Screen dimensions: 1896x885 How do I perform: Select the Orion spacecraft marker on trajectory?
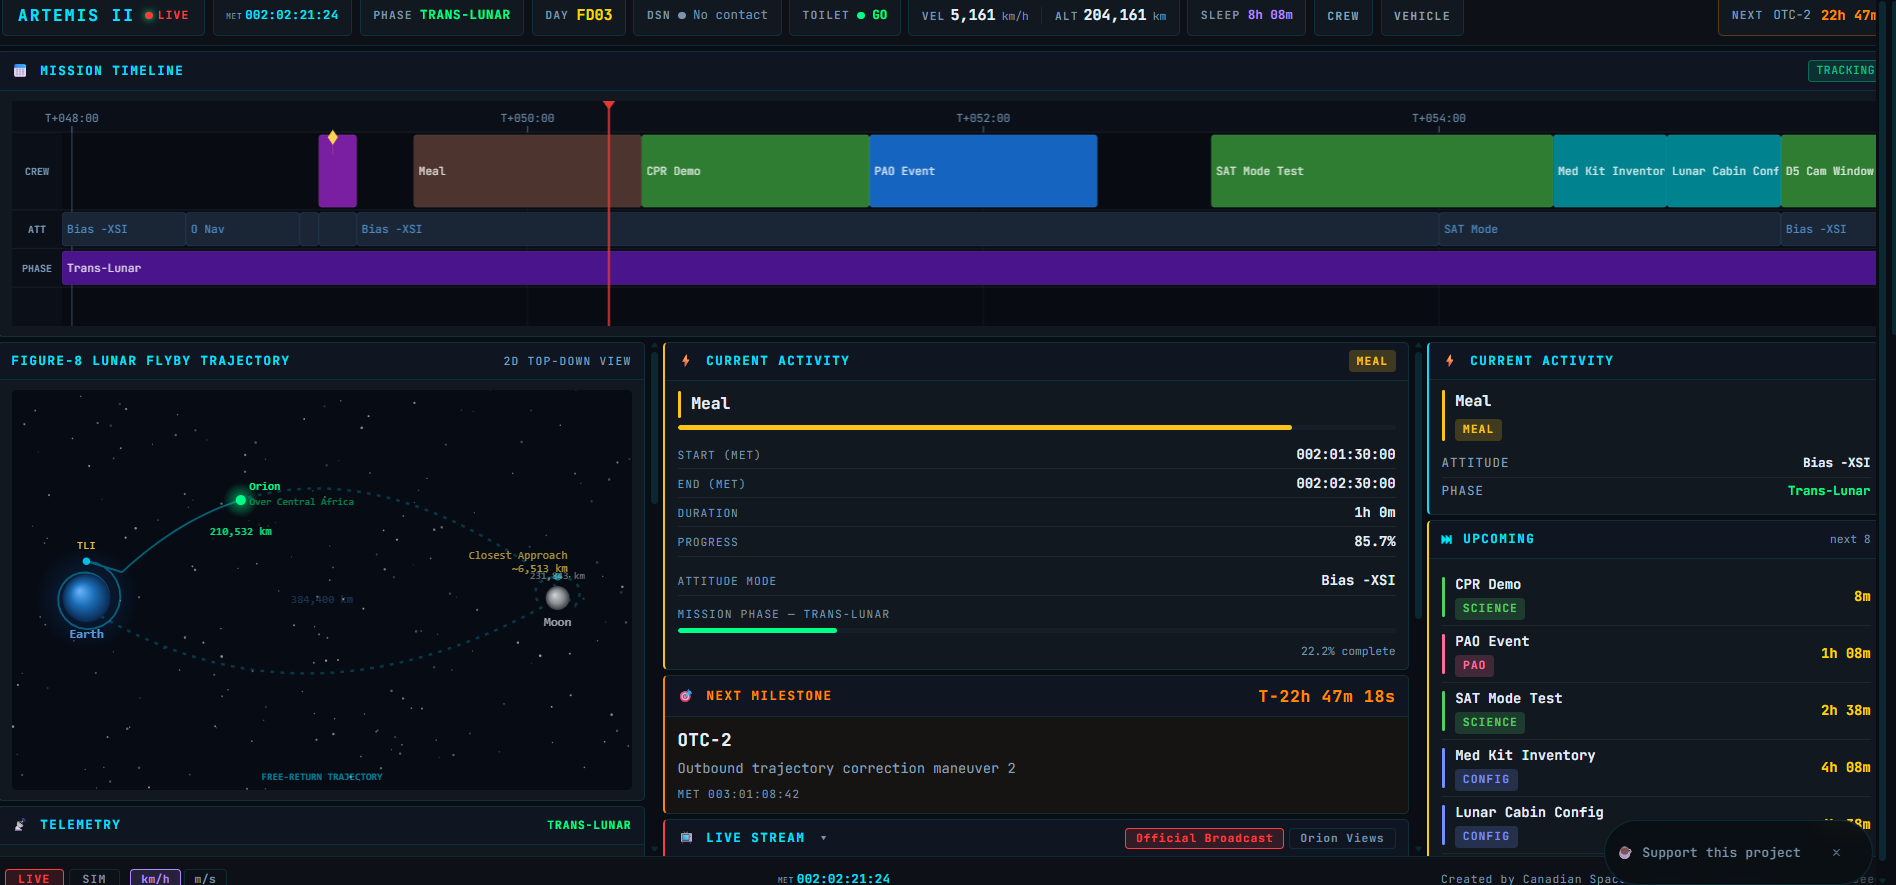tap(241, 500)
